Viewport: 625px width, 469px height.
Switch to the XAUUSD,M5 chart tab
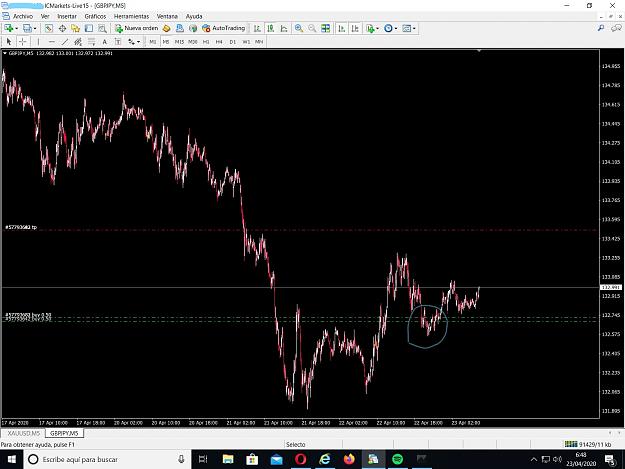[24, 433]
